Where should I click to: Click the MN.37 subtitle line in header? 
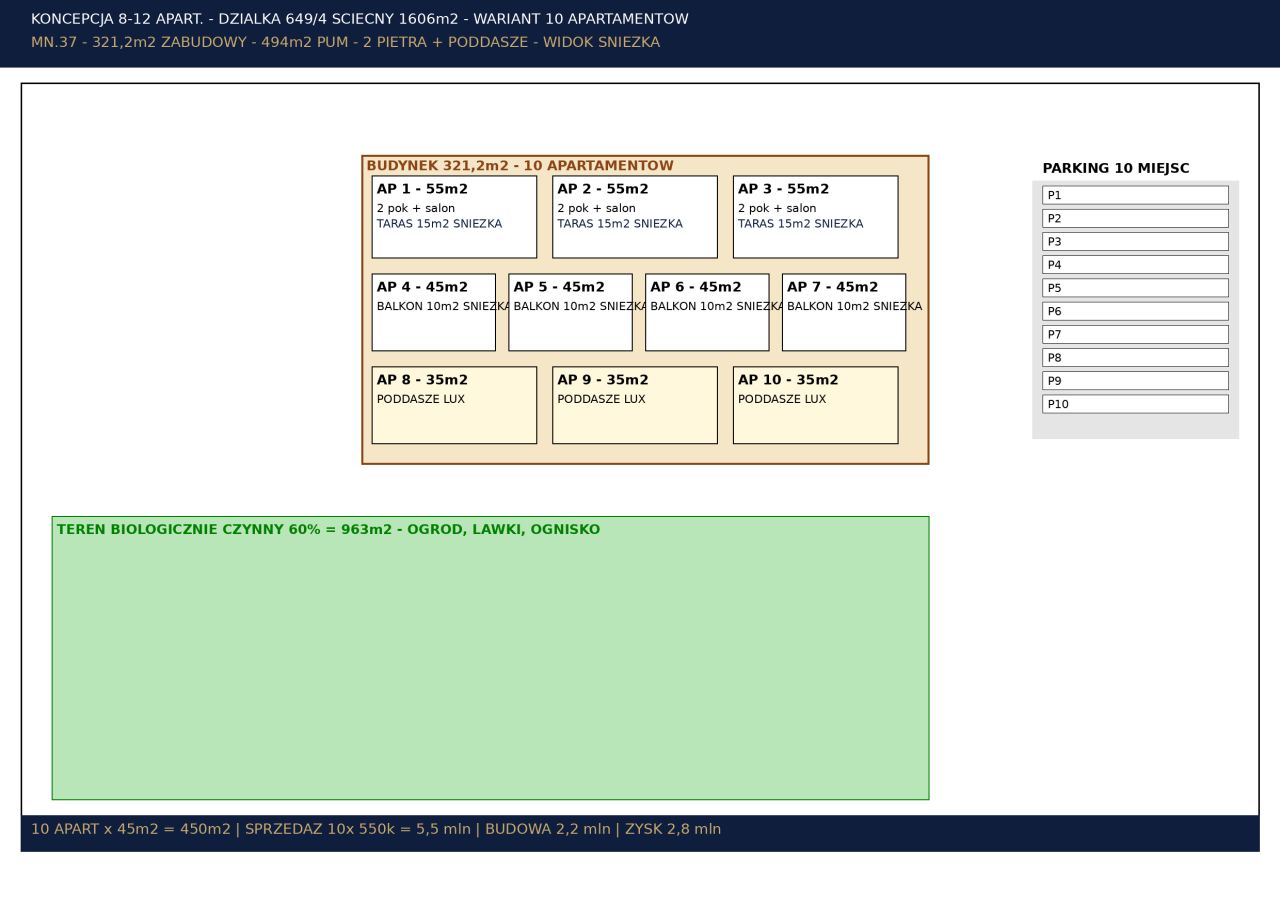point(345,43)
